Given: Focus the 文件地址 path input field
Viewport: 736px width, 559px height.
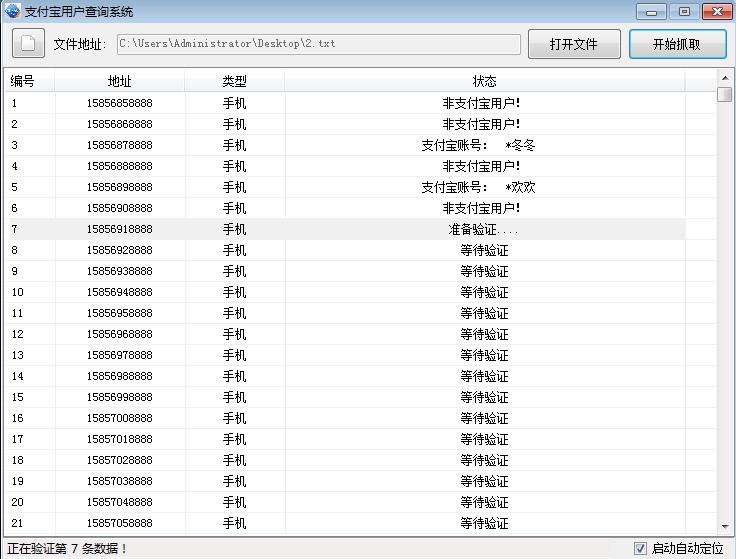Looking at the screenshot, I should (x=319, y=44).
